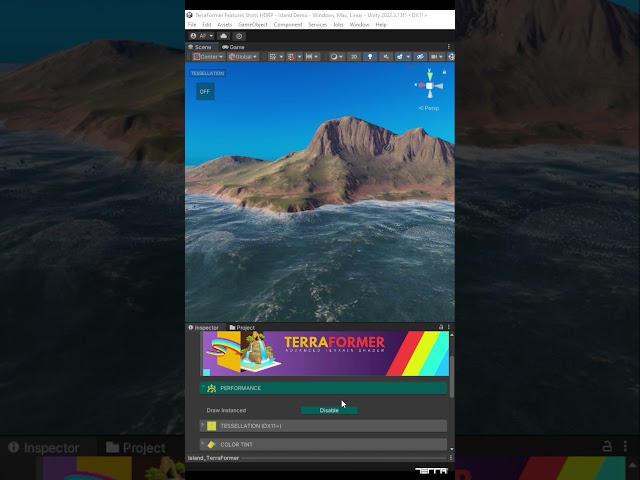Viewport: 640px width, 480px height.
Task: Expand grid snapping options arrow
Action: (x=299, y=57)
